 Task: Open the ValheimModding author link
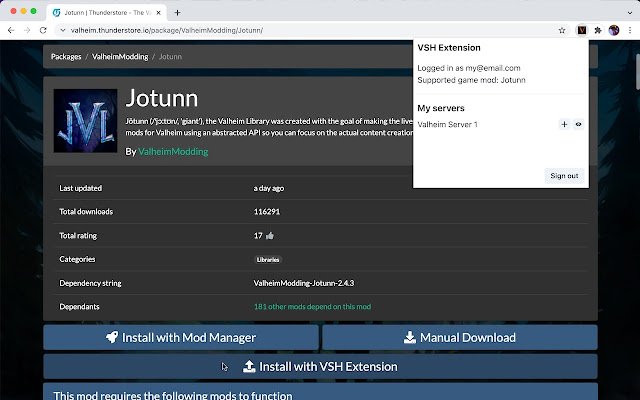pos(173,151)
